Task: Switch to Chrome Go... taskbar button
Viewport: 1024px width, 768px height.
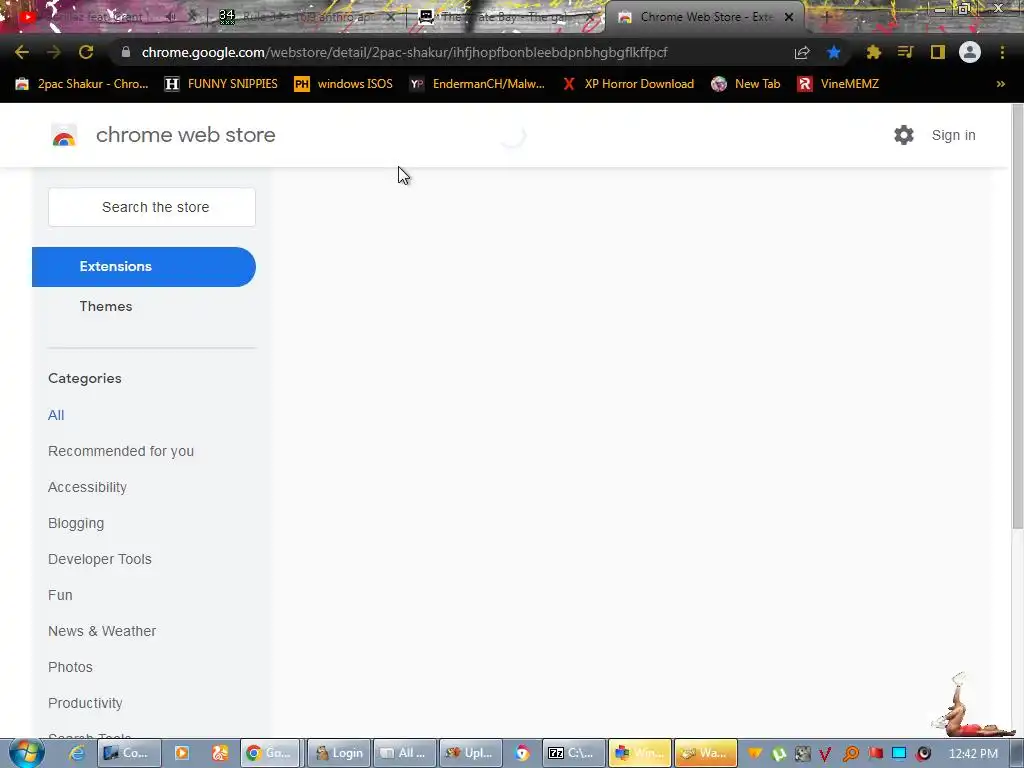Action: tap(270, 753)
